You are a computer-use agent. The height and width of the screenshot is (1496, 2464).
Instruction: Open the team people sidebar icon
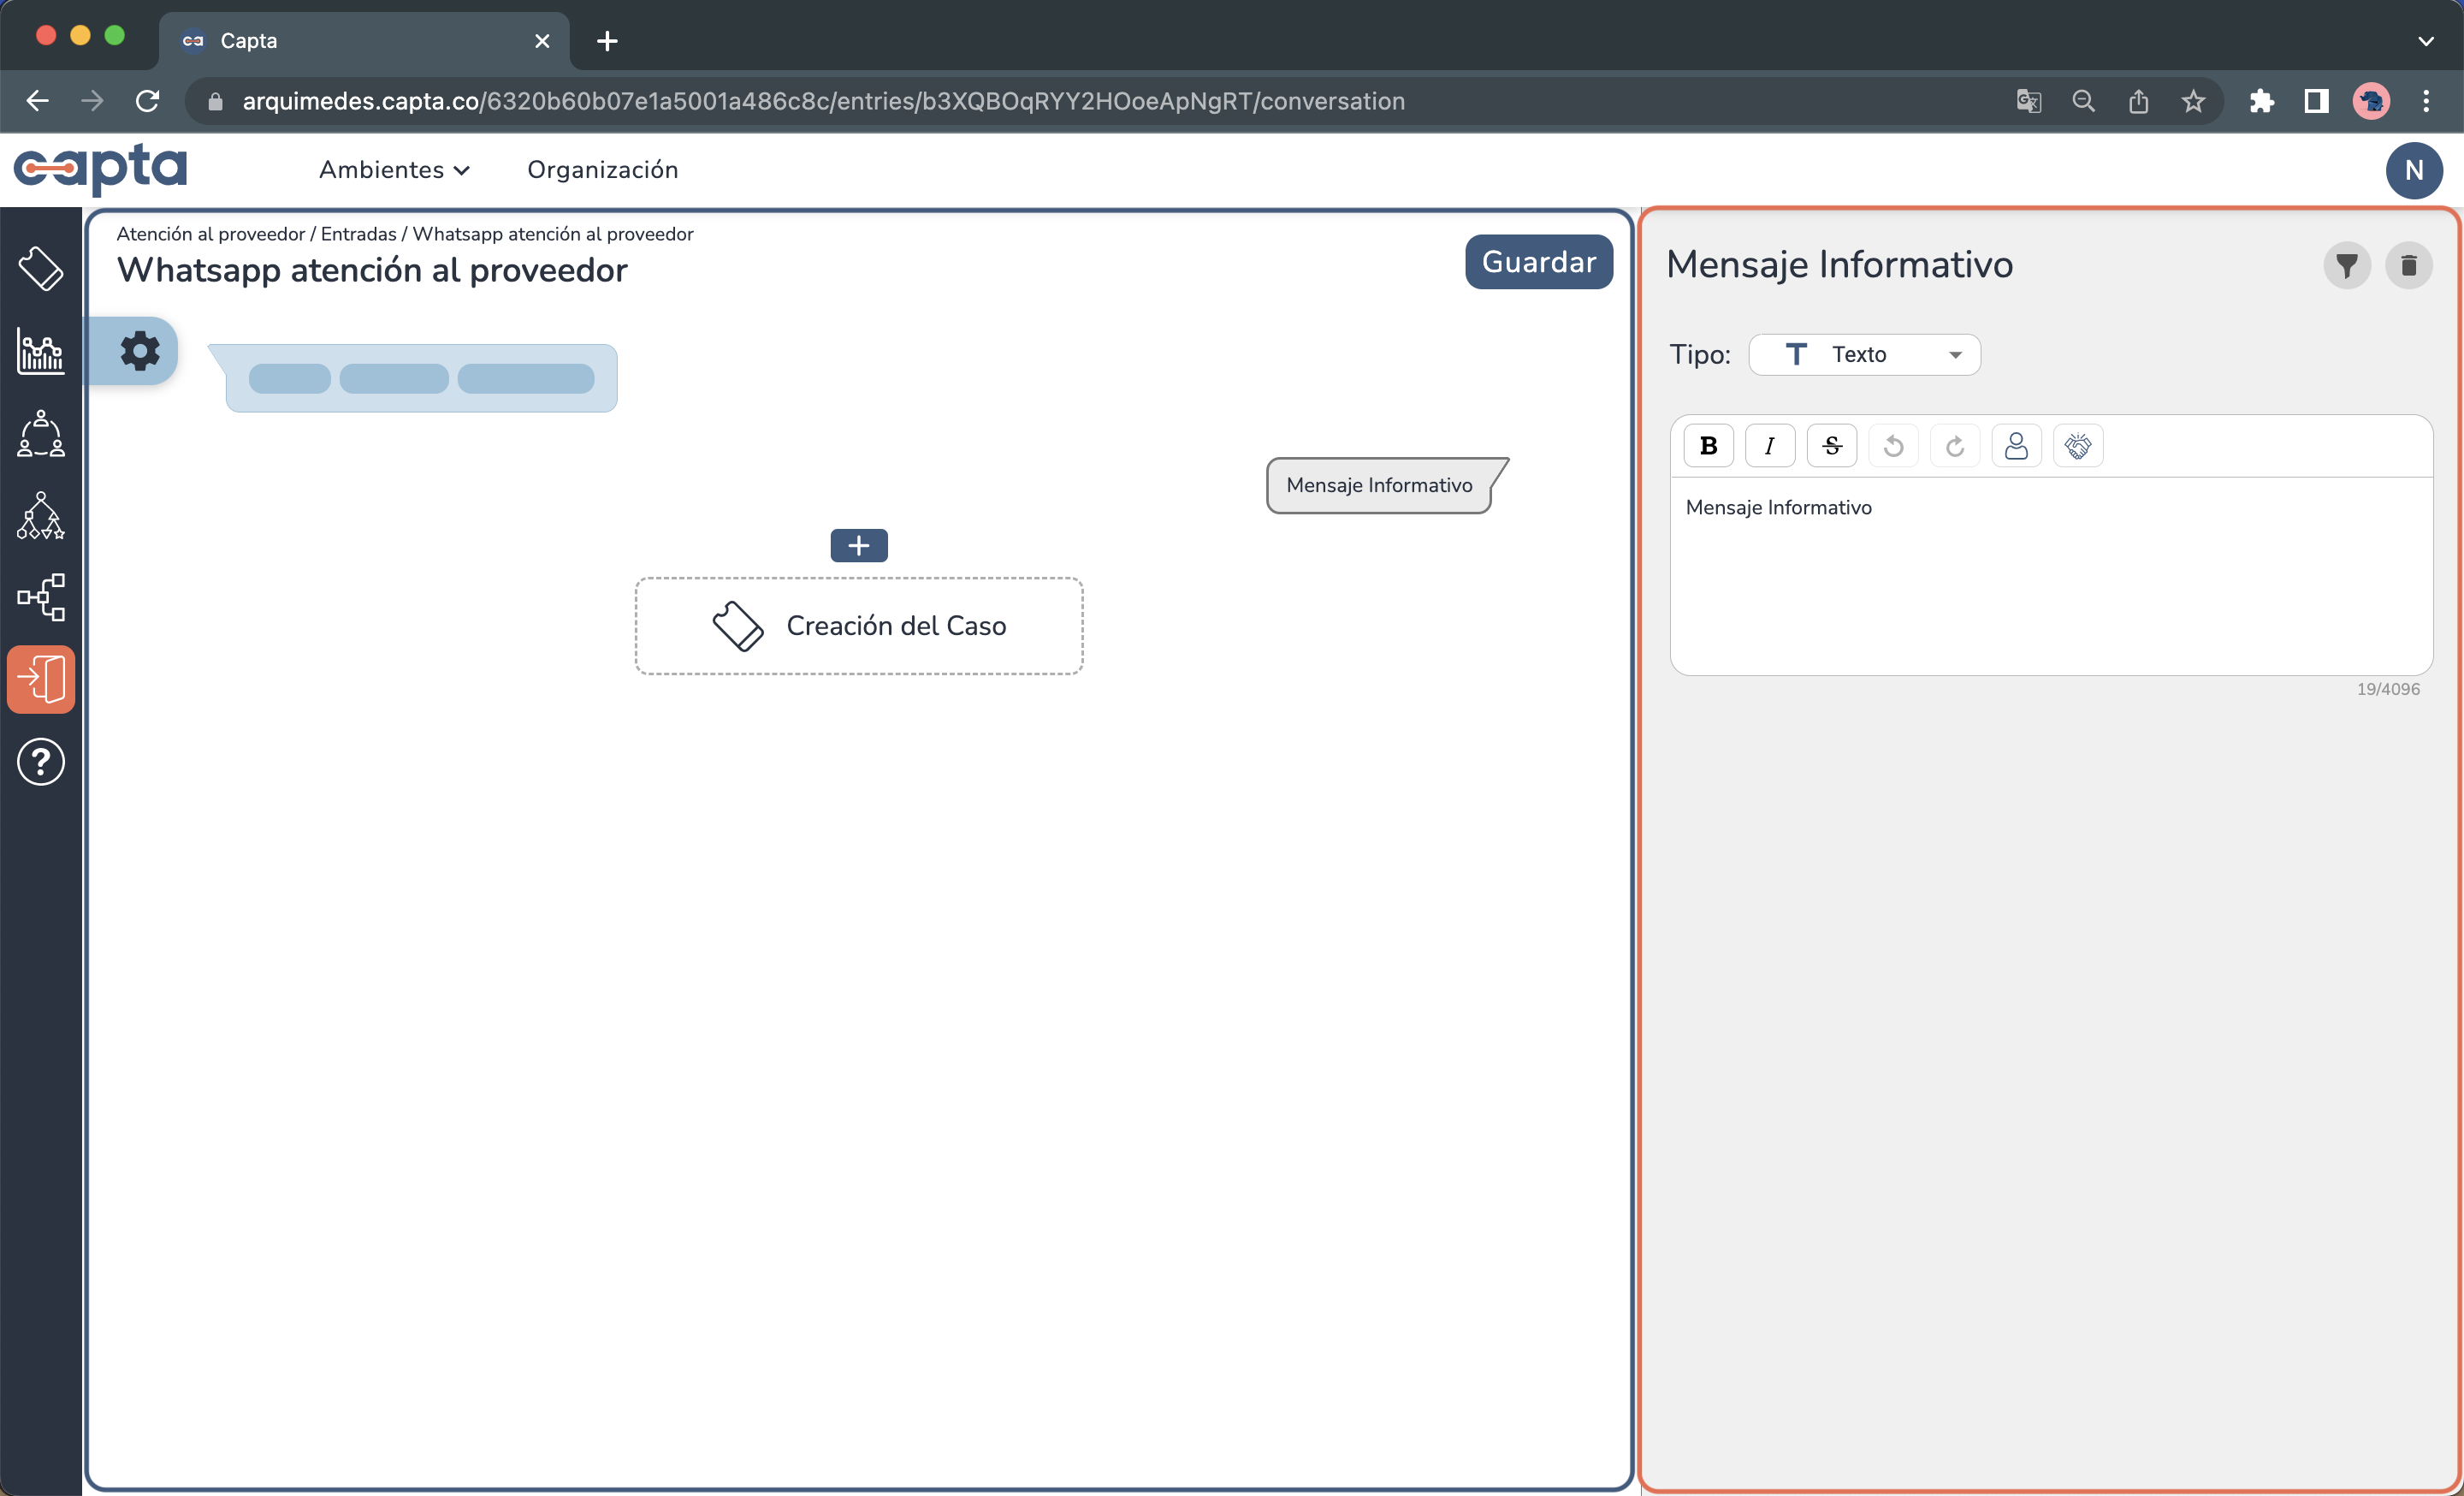[x=41, y=433]
